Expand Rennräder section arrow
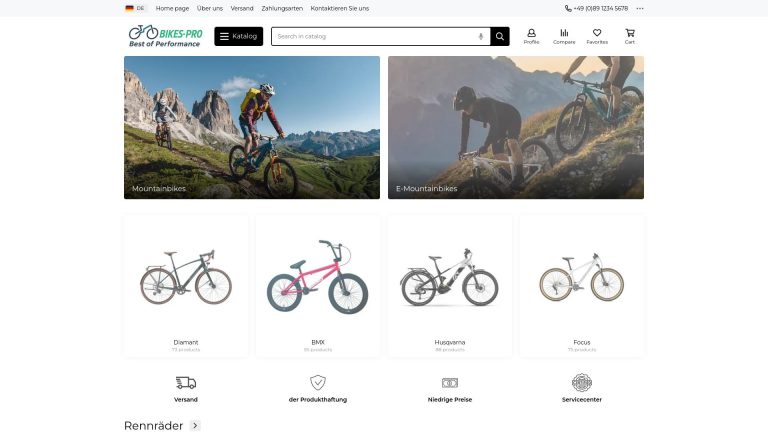The image size is (768, 432). pyautogui.click(x=195, y=425)
